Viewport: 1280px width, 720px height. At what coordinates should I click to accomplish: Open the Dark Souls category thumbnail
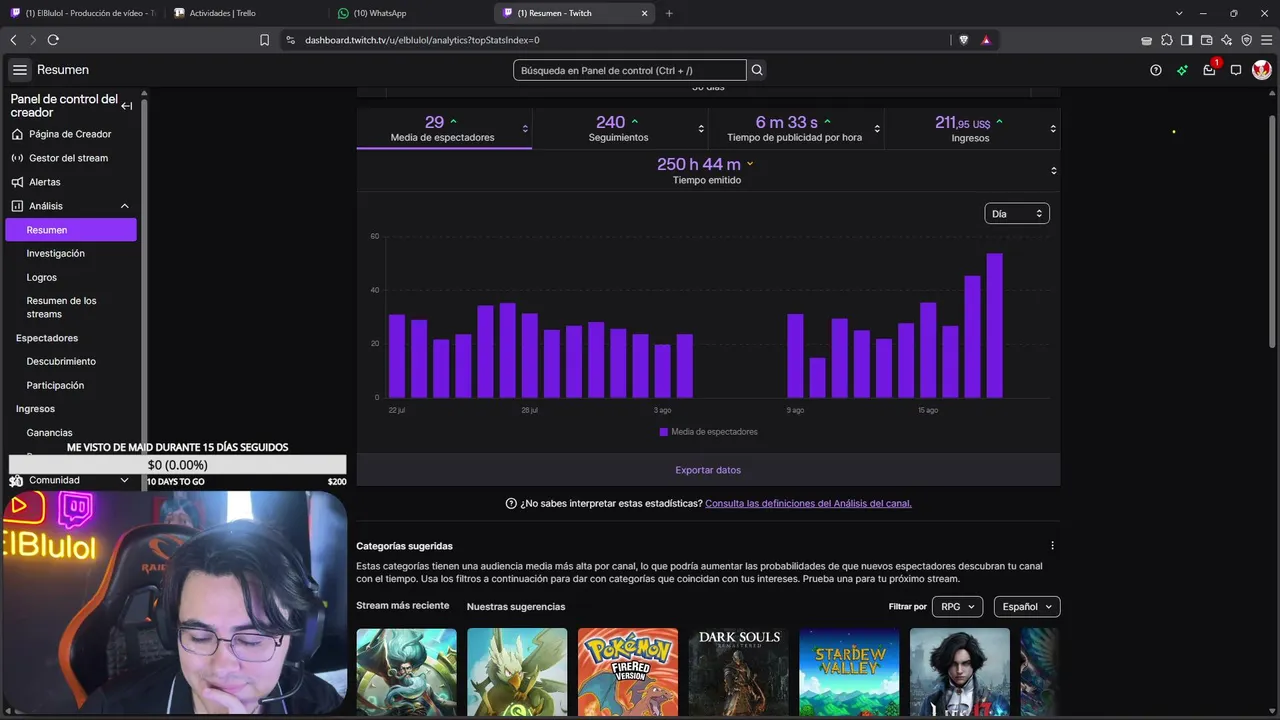click(739, 672)
